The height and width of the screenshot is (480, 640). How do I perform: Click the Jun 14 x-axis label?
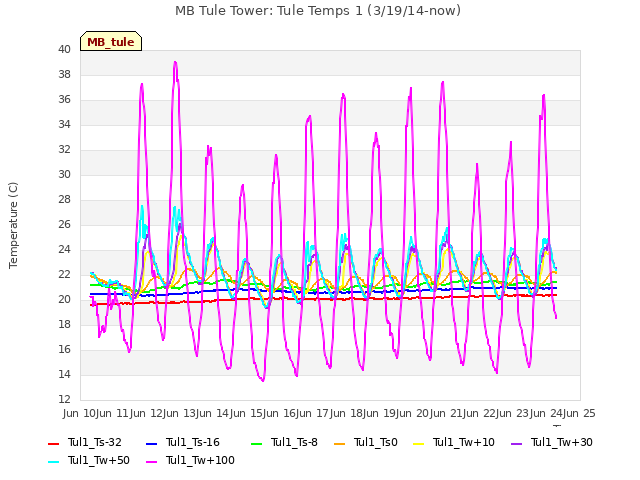click(x=214, y=413)
